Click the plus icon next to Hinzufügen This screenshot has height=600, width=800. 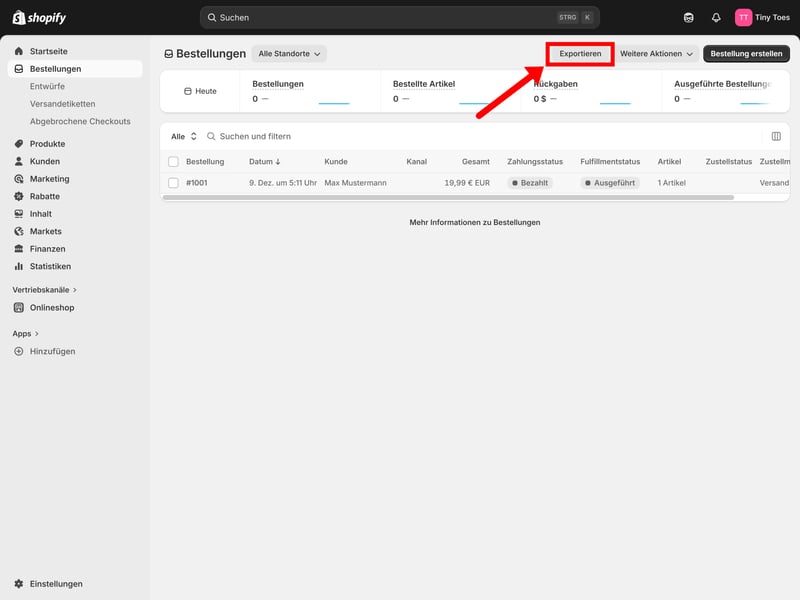[x=19, y=351]
